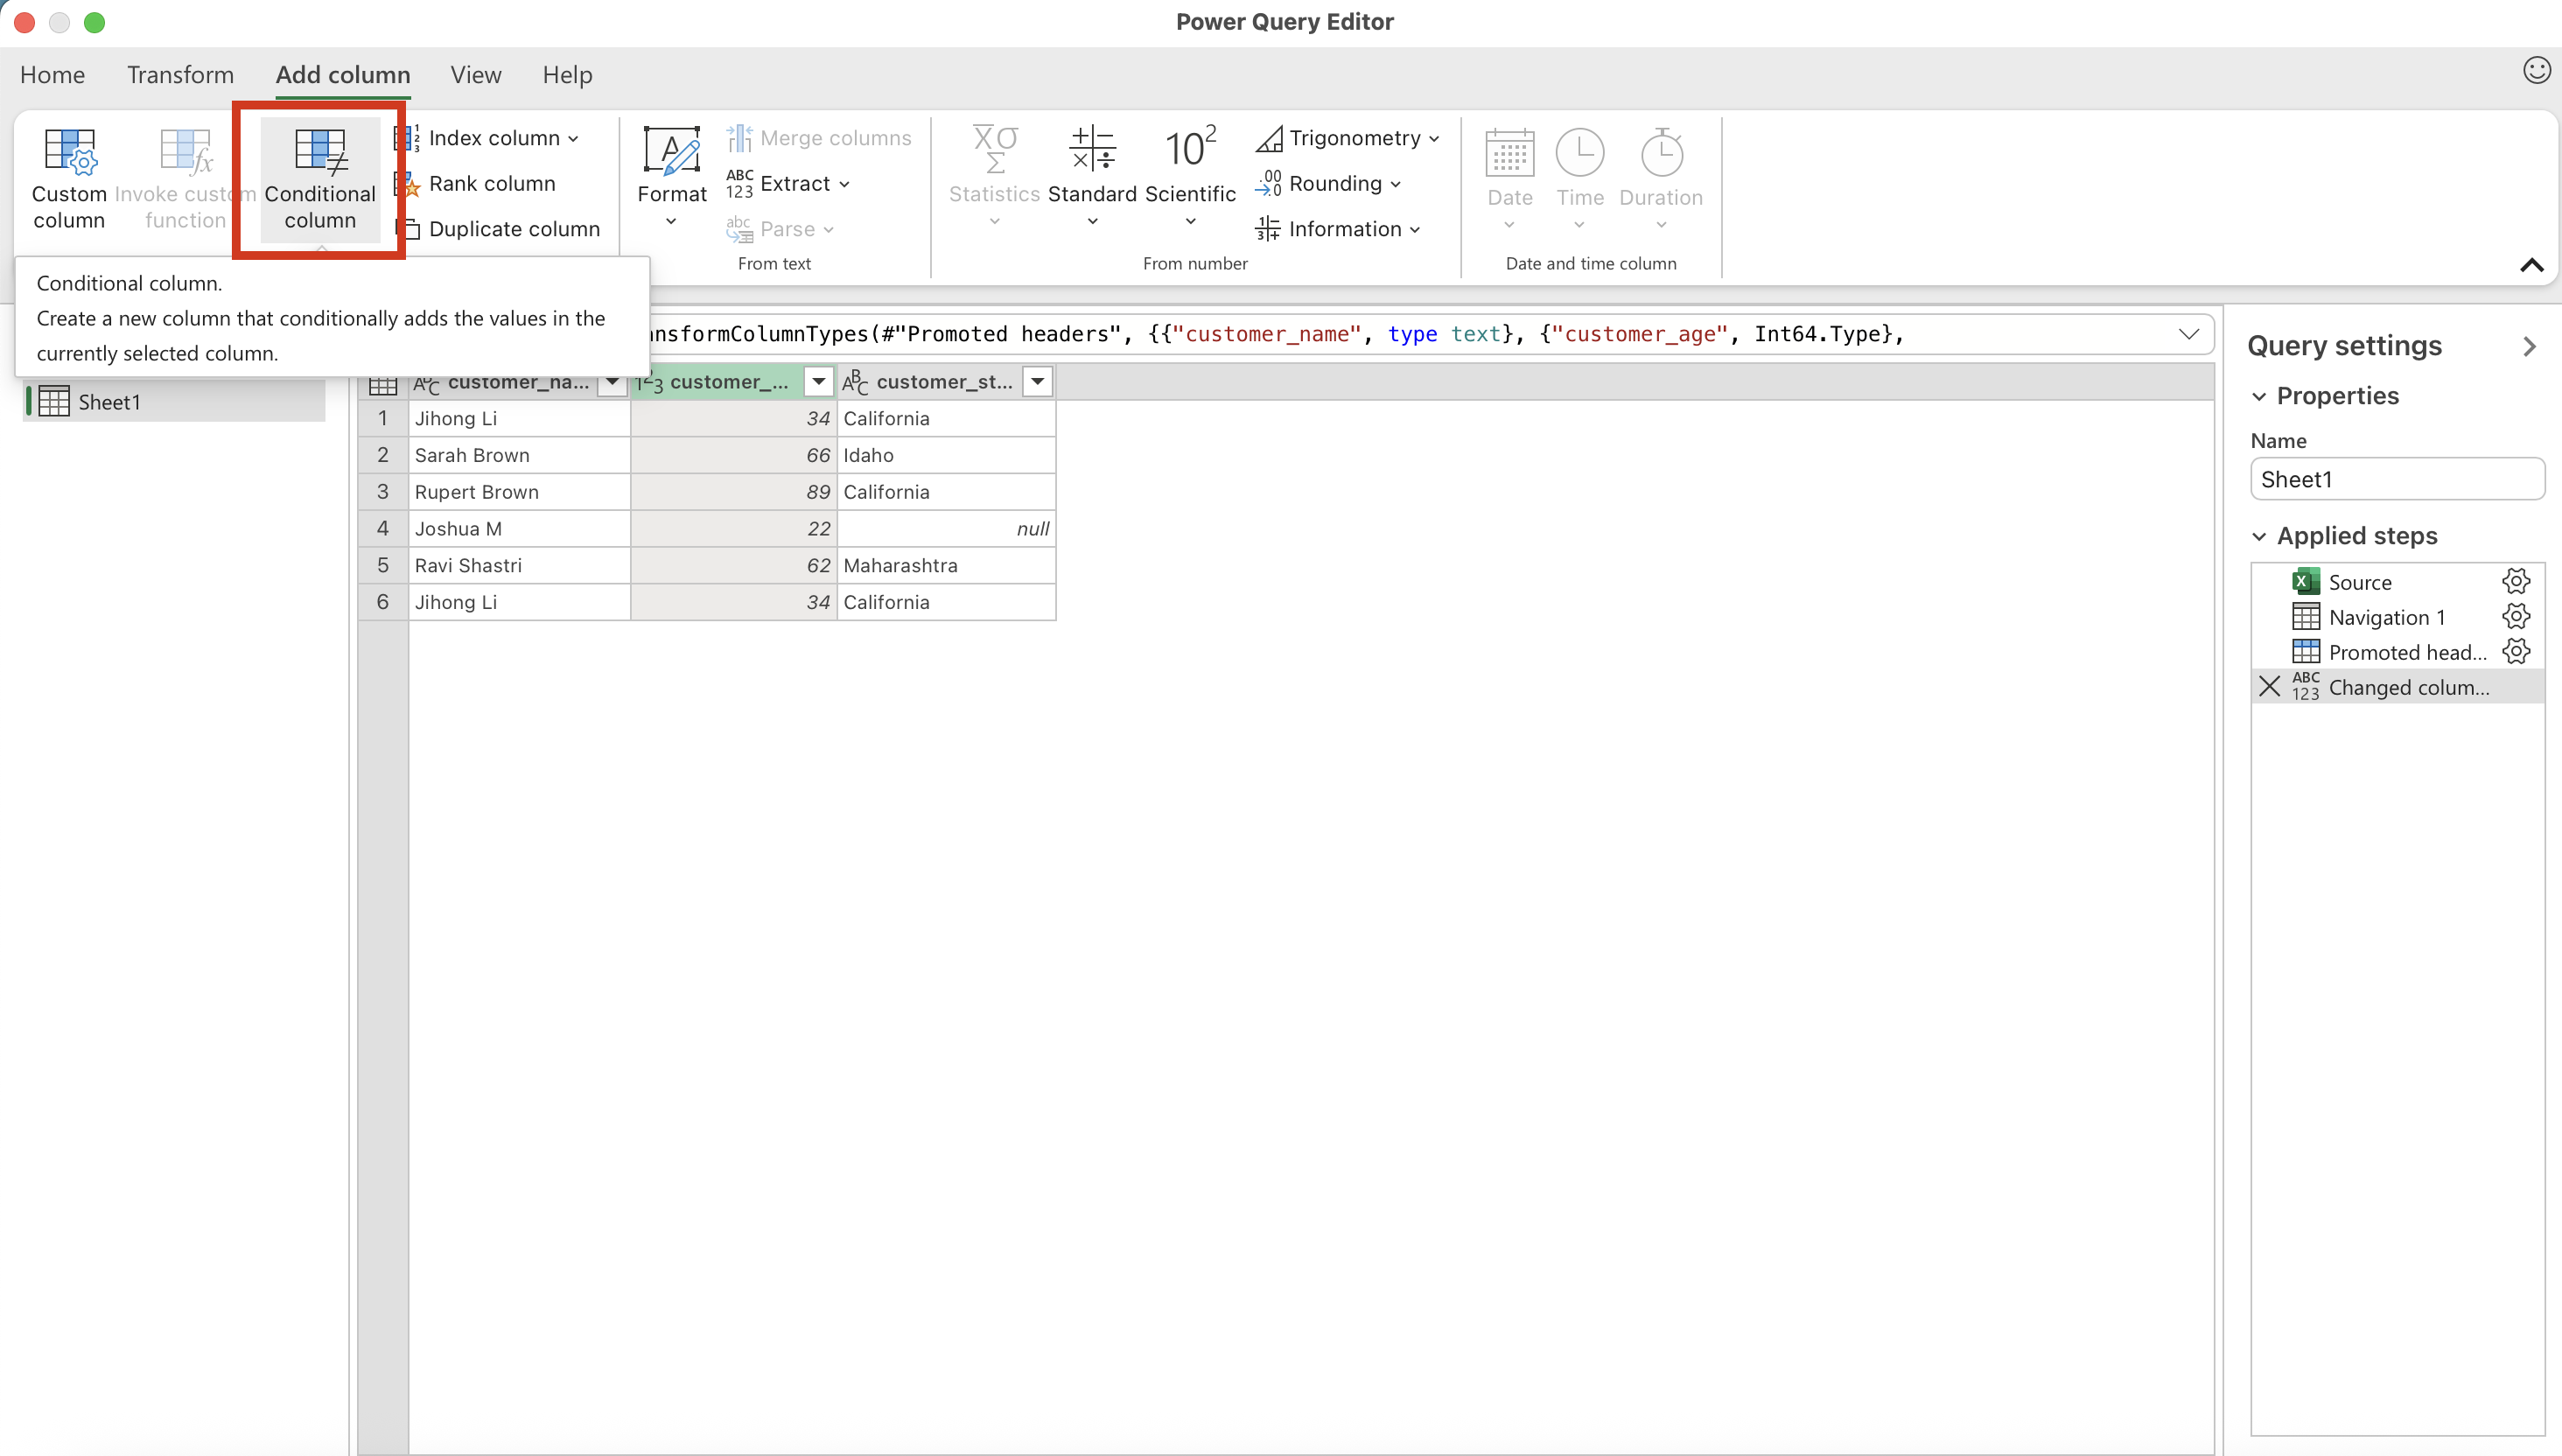2562x1456 pixels.
Task: Click the smiley feedback icon
Action: (2536, 70)
